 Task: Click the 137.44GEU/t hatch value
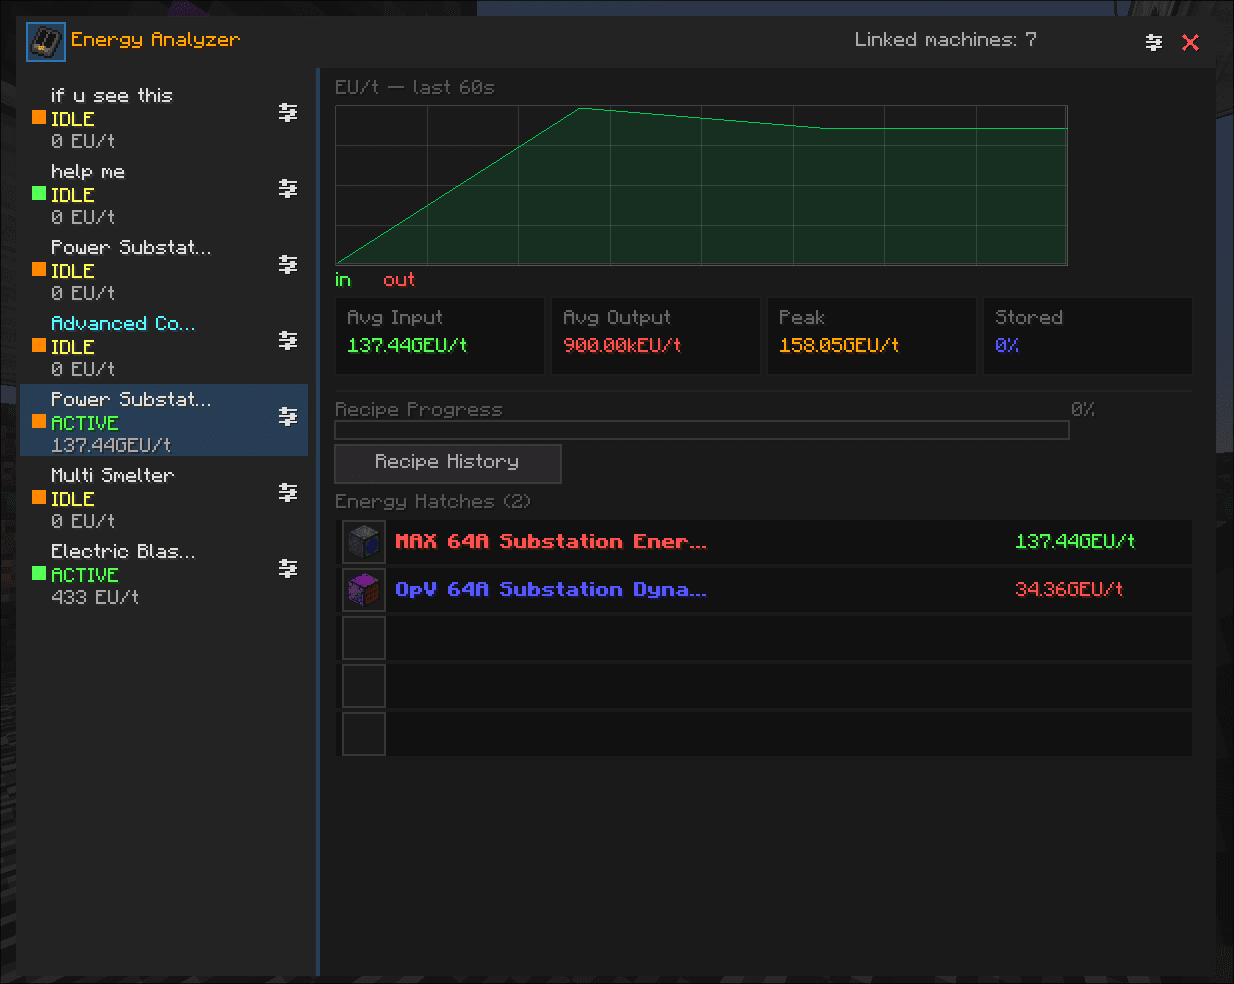[1075, 542]
